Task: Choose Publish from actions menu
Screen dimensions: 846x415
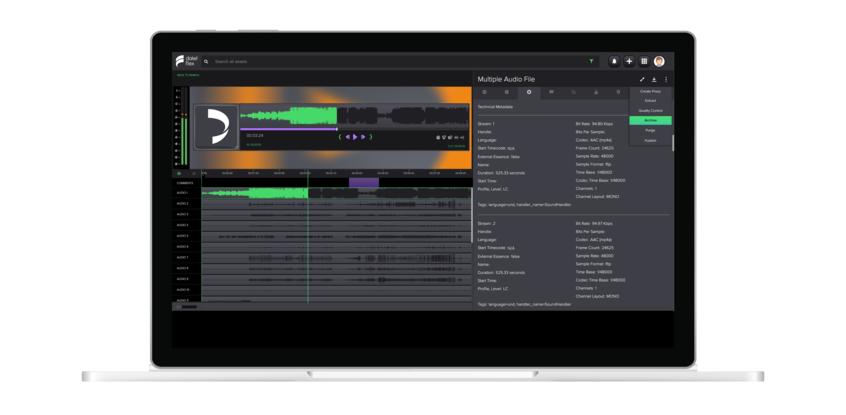Action: (650, 140)
